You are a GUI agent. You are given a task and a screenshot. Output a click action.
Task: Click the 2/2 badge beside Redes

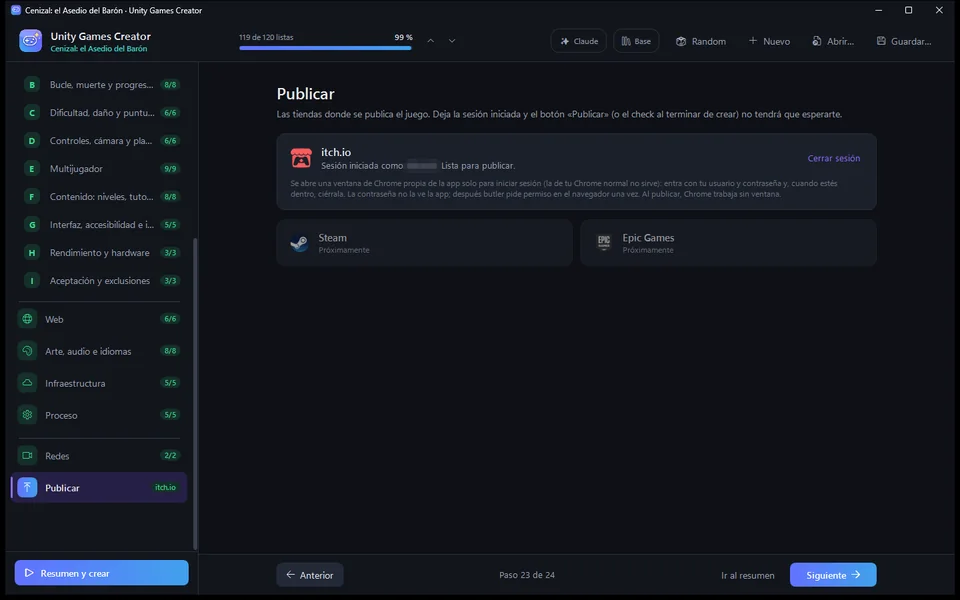click(170, 456)
